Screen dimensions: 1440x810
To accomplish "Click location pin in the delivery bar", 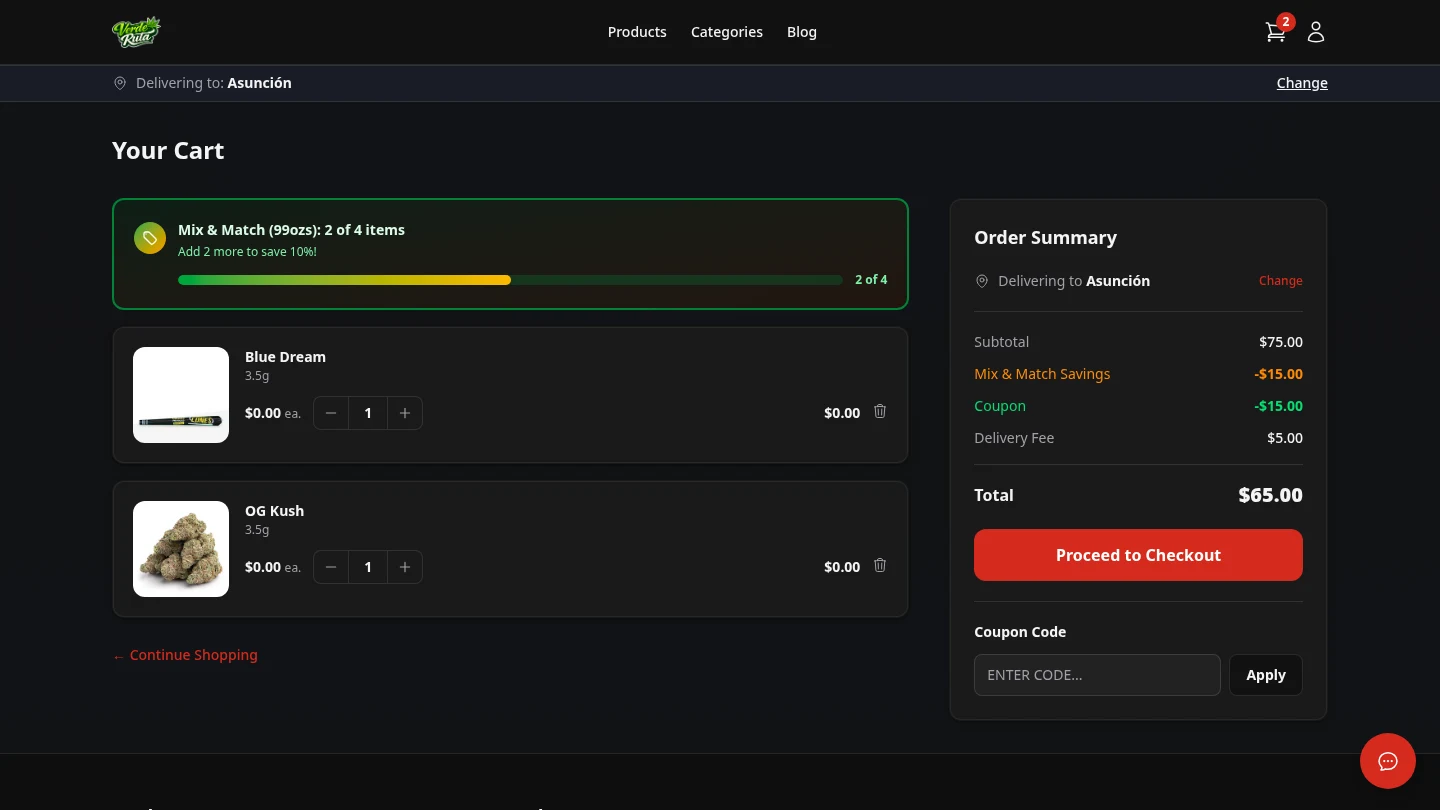I will 120,83.
